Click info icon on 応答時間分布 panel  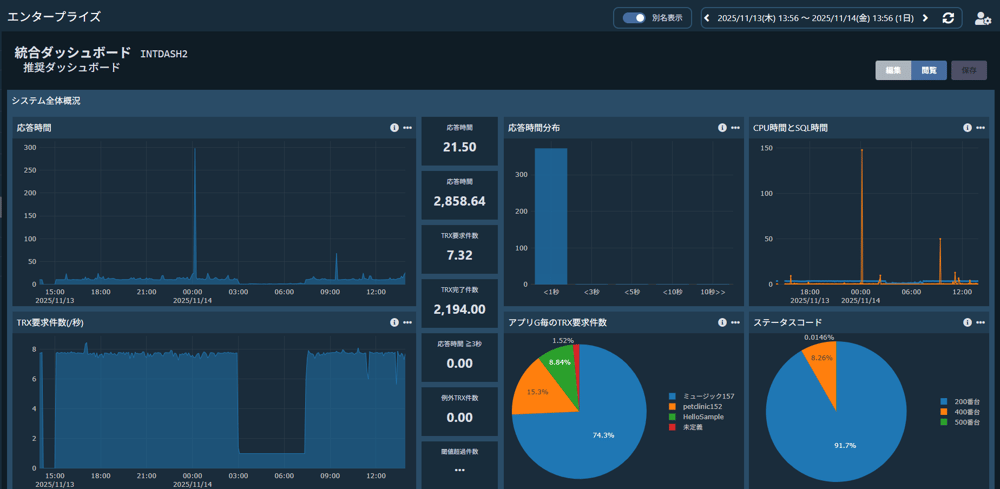click(x=722, y=128)
